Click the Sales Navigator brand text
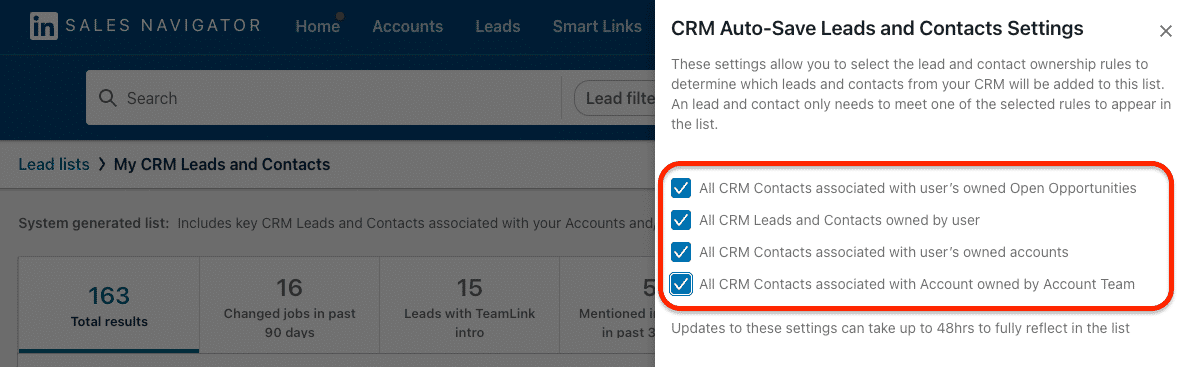 [x=163, y=26]
